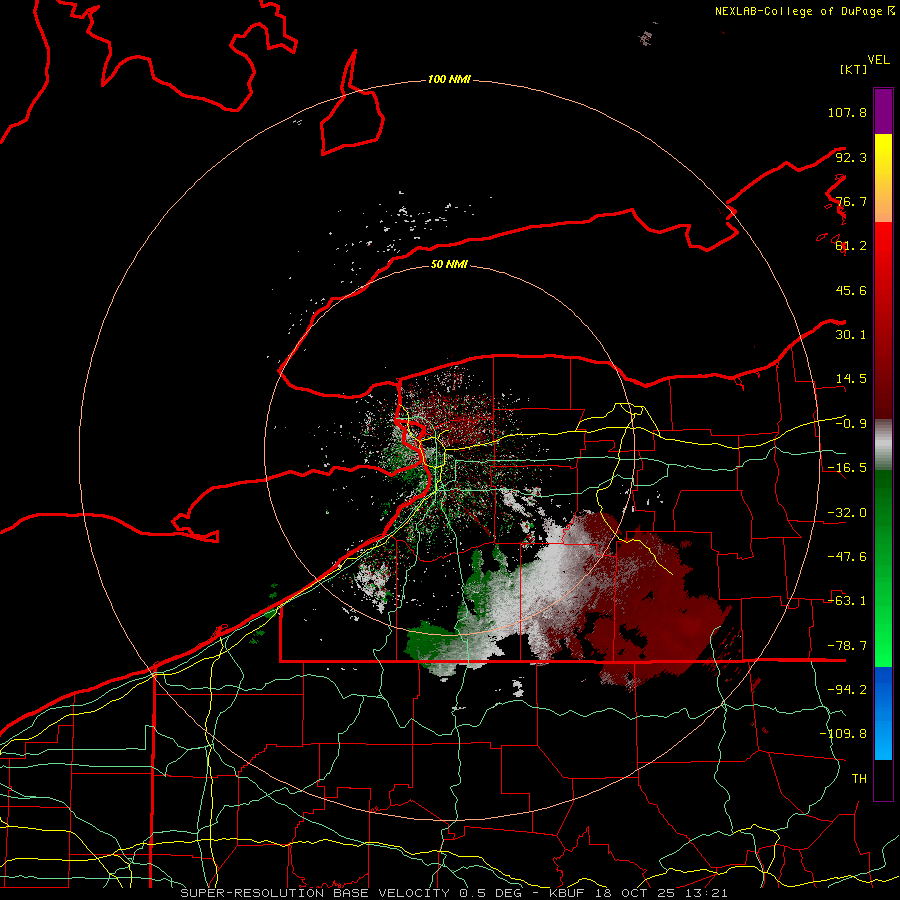This screenshot has height=900, width=900.
Task: Click the -63.1 velocity scale value
Action: click(847, 601)
